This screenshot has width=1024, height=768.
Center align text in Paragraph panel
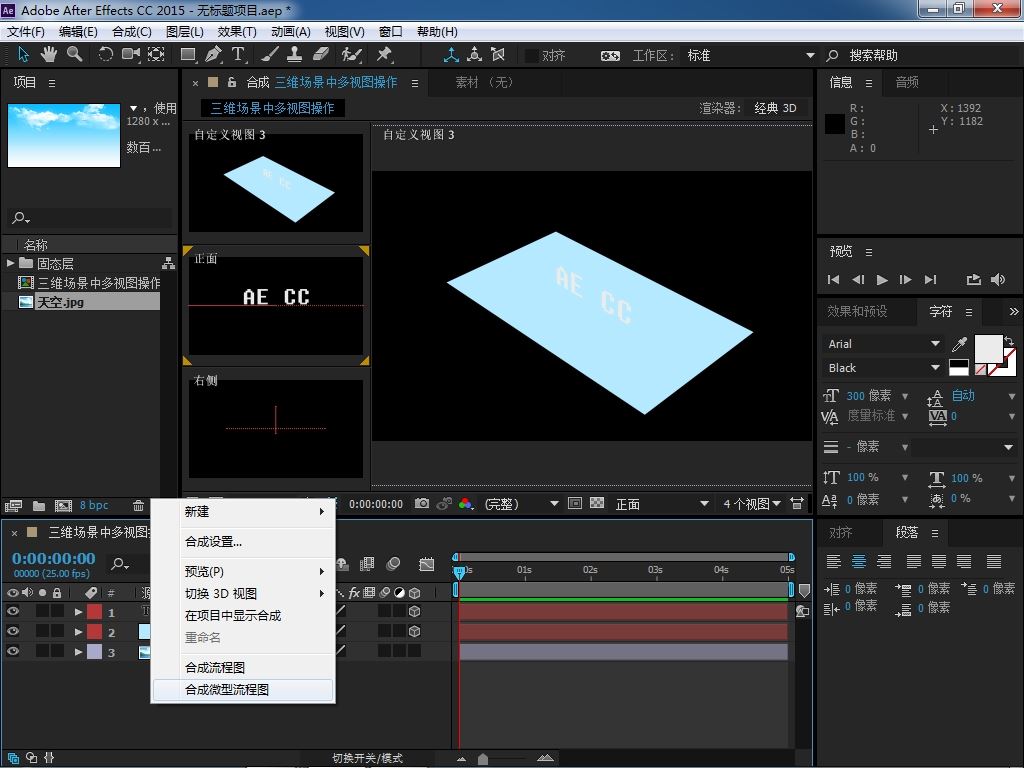point(859,561)
